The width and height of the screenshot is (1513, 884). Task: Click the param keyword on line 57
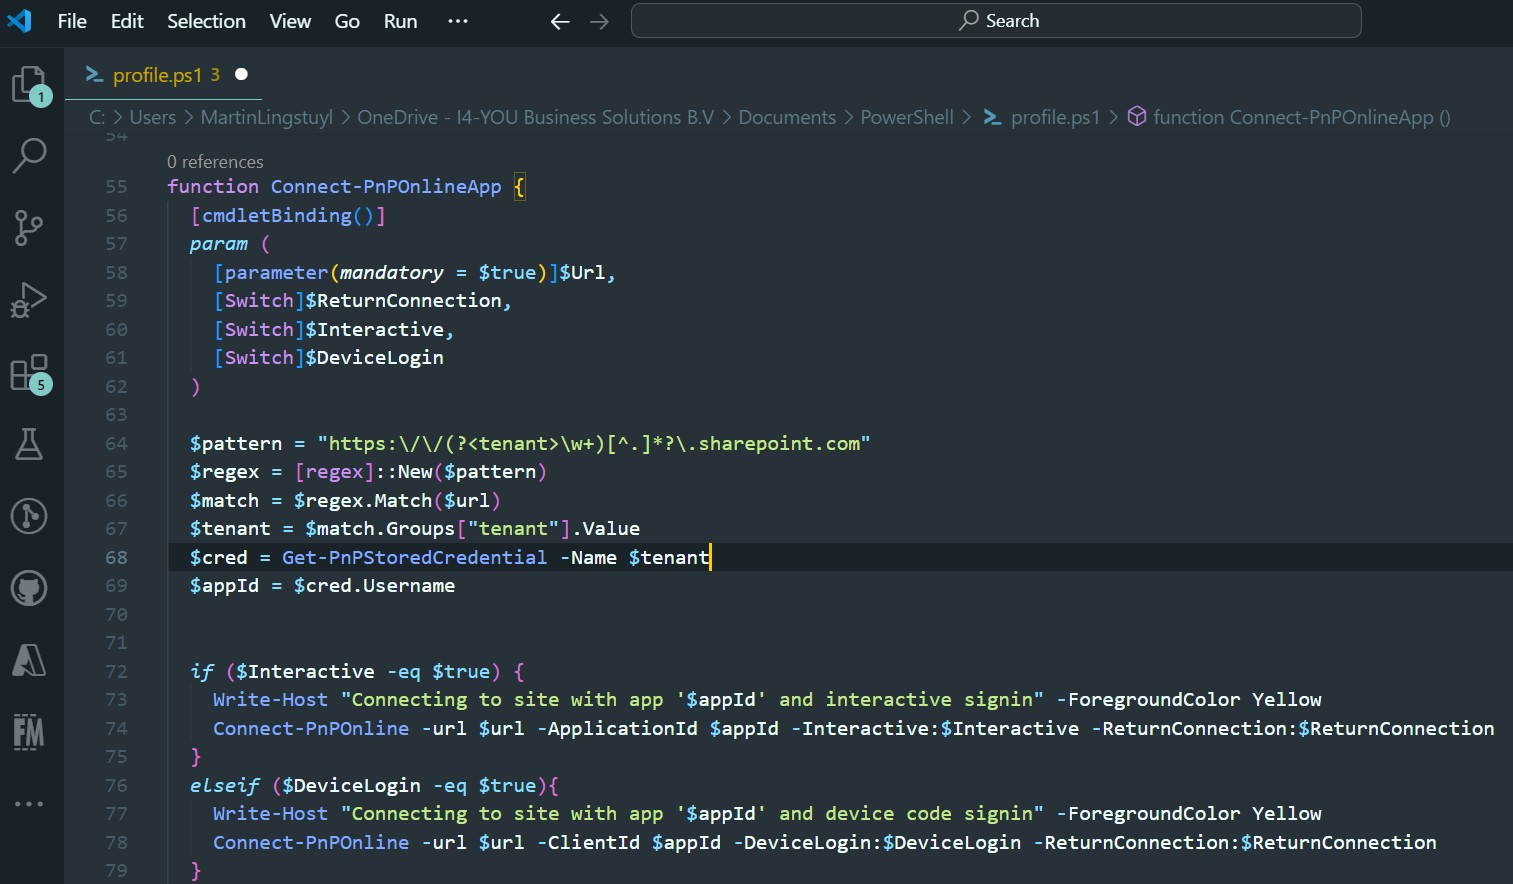[x=218, y=244]
